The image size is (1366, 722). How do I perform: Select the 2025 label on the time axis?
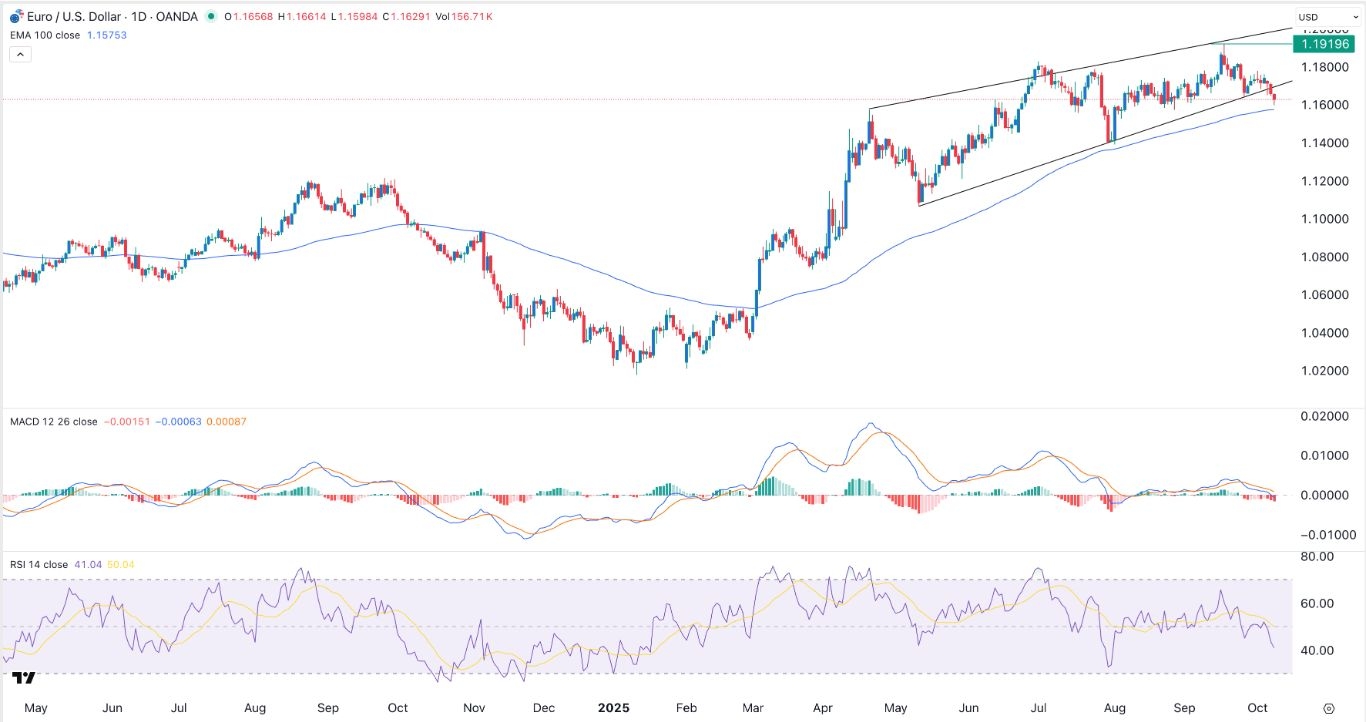click(612, 708)
